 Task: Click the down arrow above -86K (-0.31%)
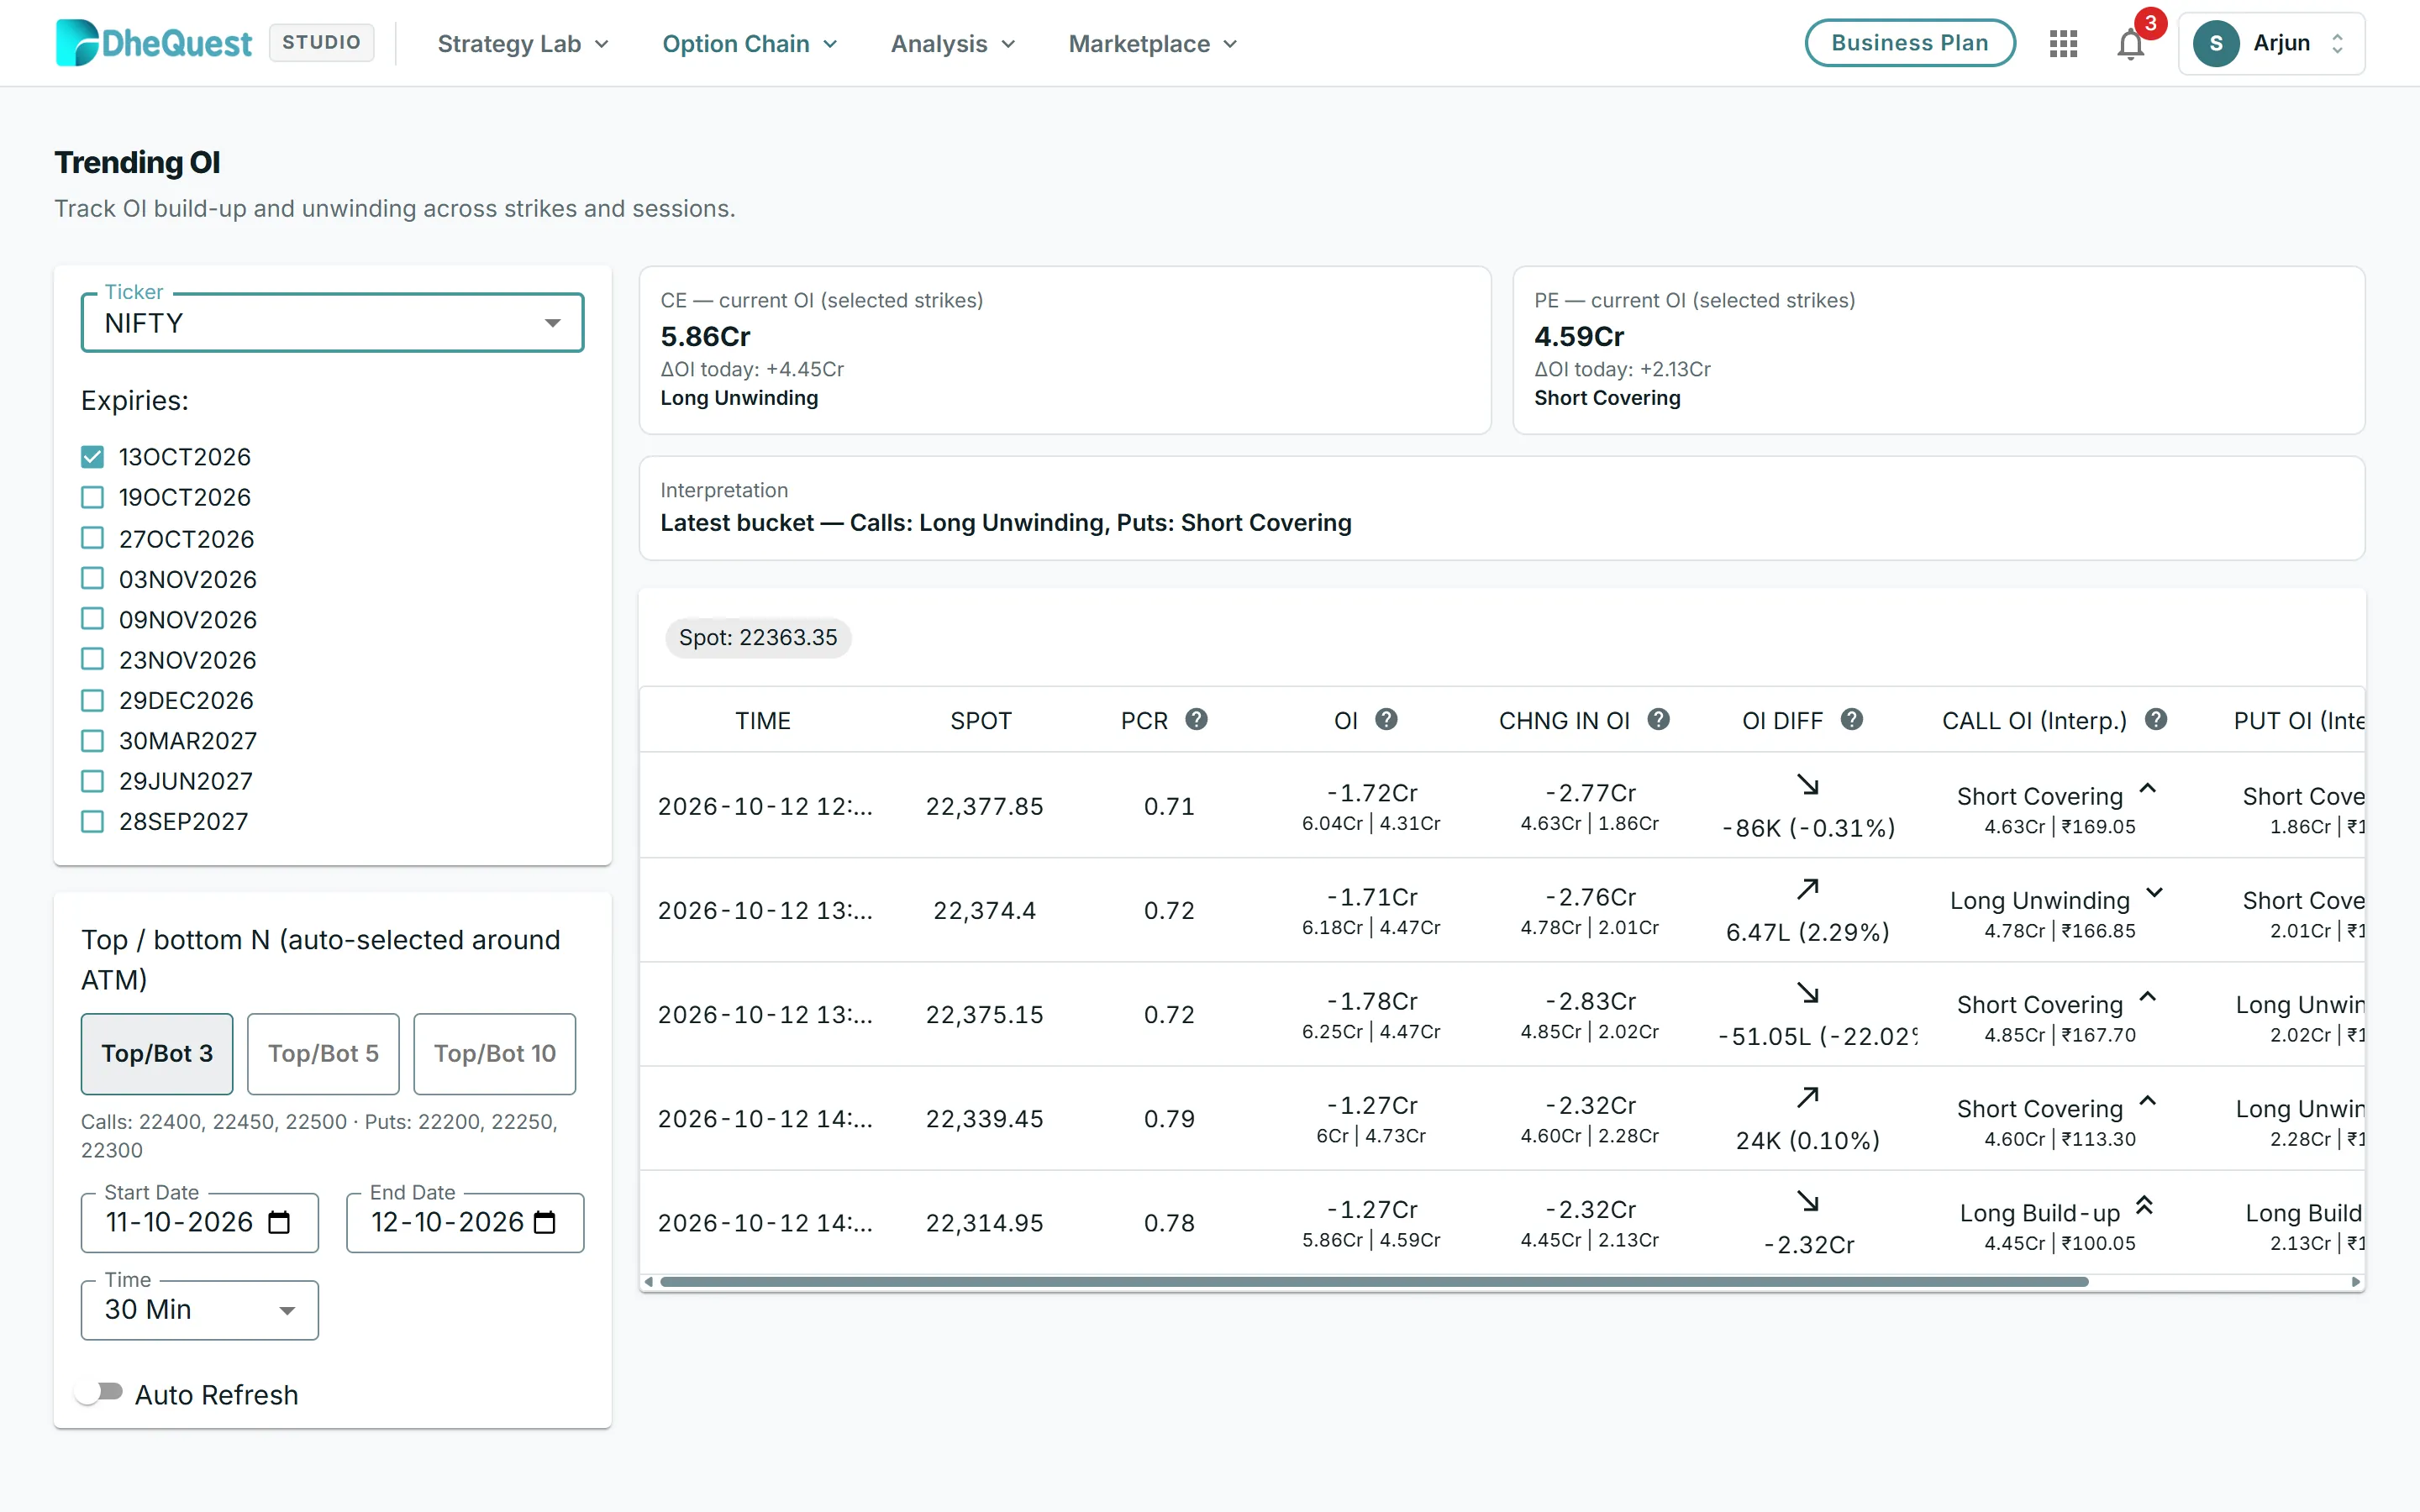[1808, 785]
